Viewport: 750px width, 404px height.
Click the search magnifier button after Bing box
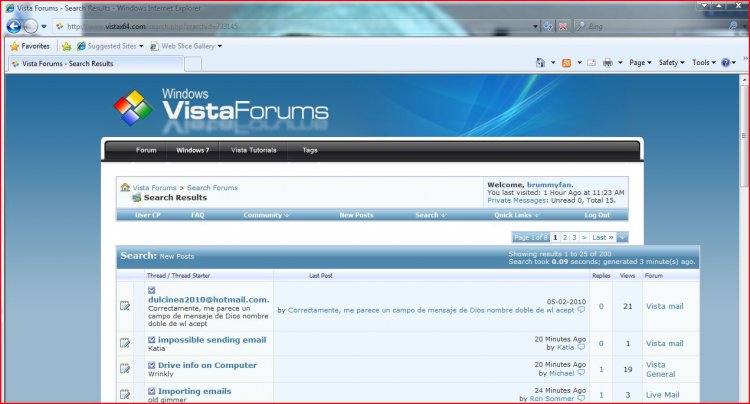point(733,26)
